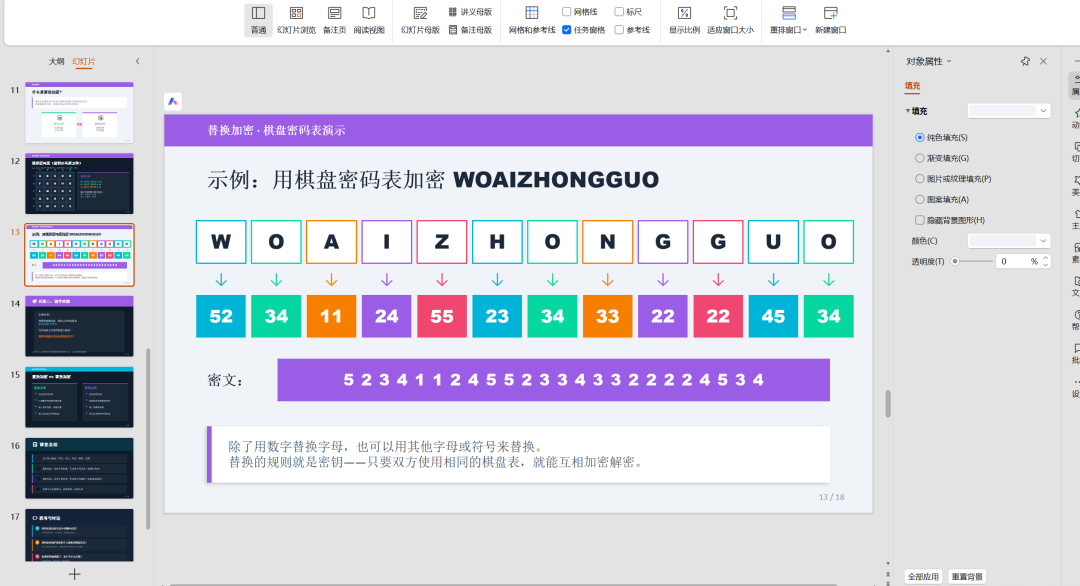Collapse the slide thumbnail pane chevron
Viewport: 1080px width, 586px height.
[138, 61]
